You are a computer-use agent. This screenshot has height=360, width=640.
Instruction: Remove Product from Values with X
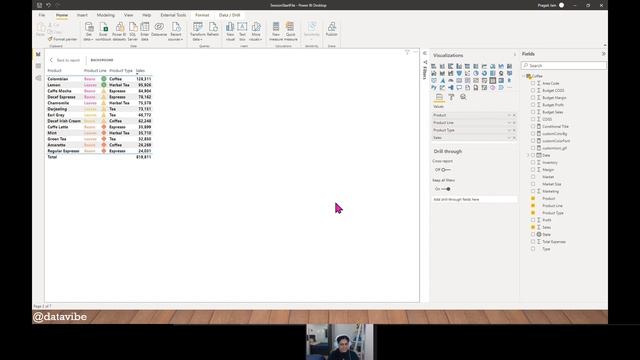click(514, 115)
